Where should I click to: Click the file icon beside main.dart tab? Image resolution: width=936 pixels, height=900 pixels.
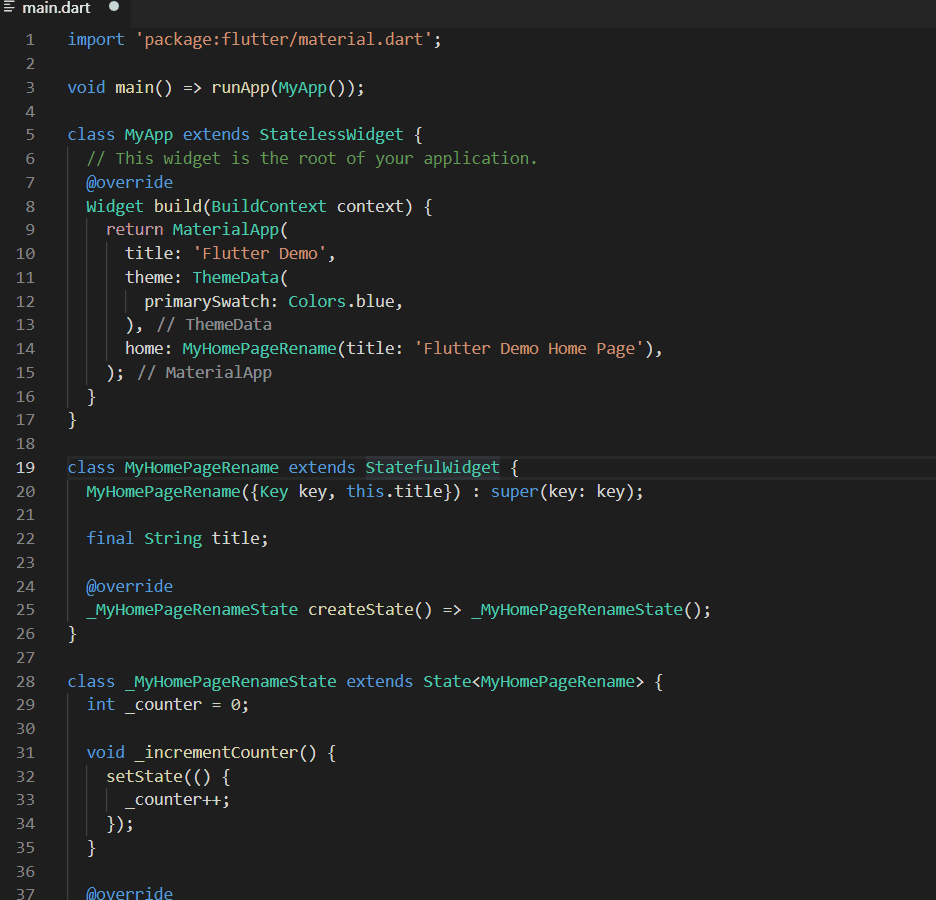10,8
